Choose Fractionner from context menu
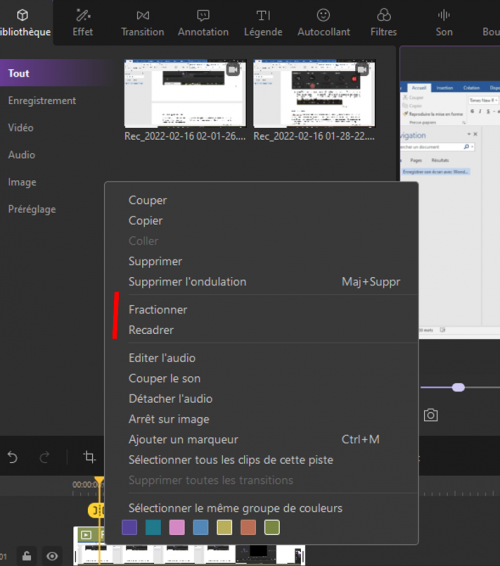Viewport: 500px width, 566px height. coord(261,310)
